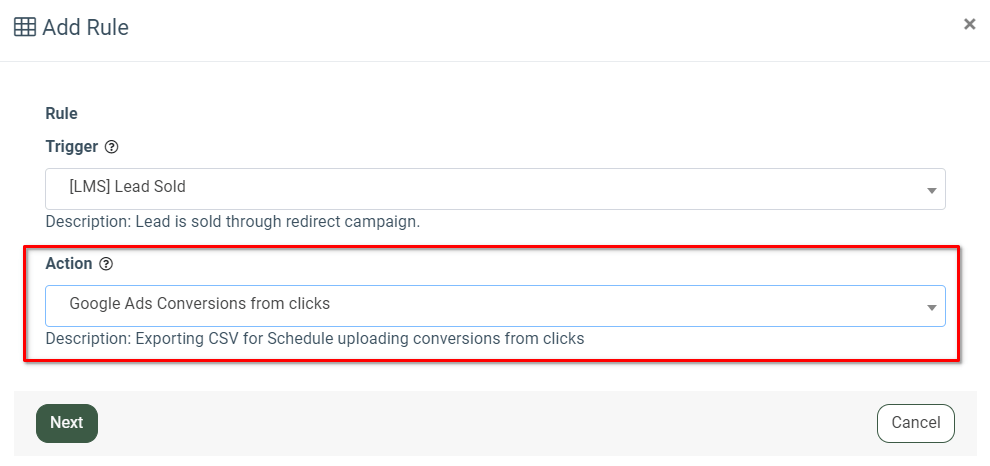This screenshot has width=990, height=466.
Task: Click empty footer area between Next and Cancel
Action: coord(486,423)
